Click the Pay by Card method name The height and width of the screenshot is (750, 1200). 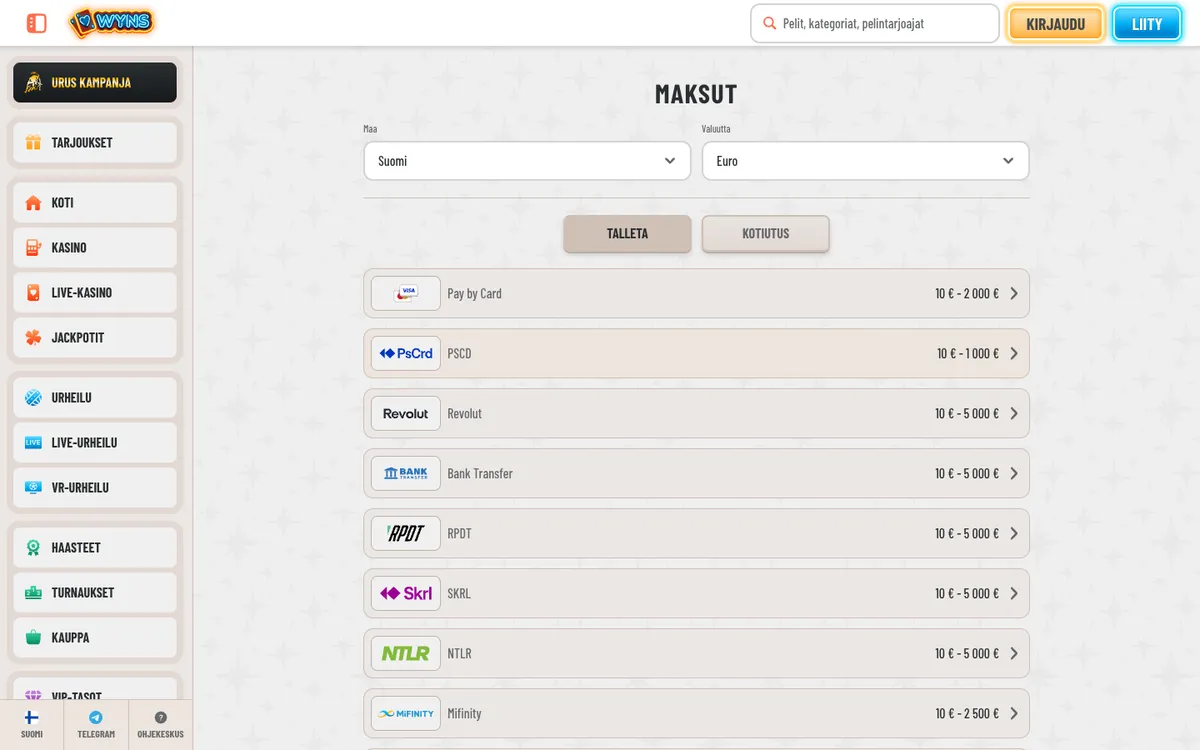click(x=475, y=294)
